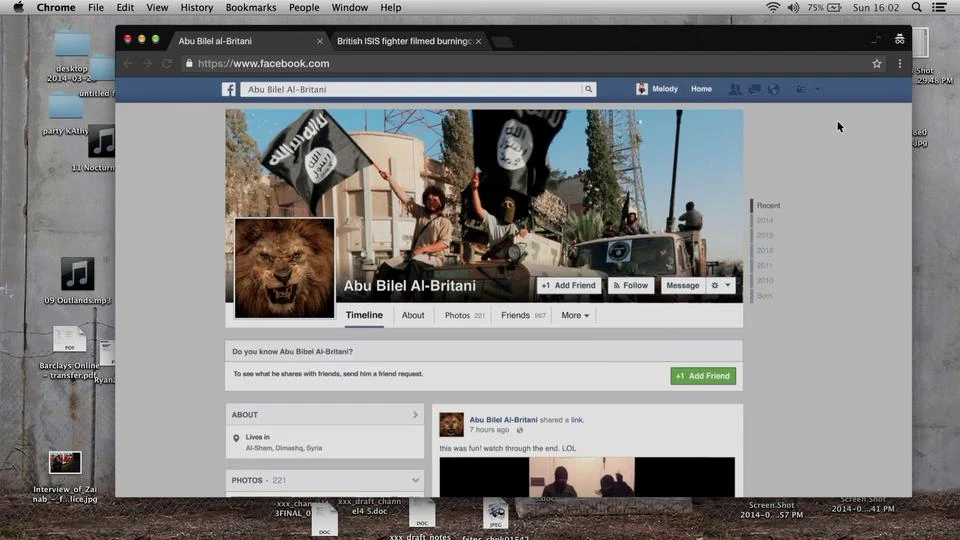Screen dimensions: 960x540
Task: Jump to Recent on timeline
Action: point(768,206)
